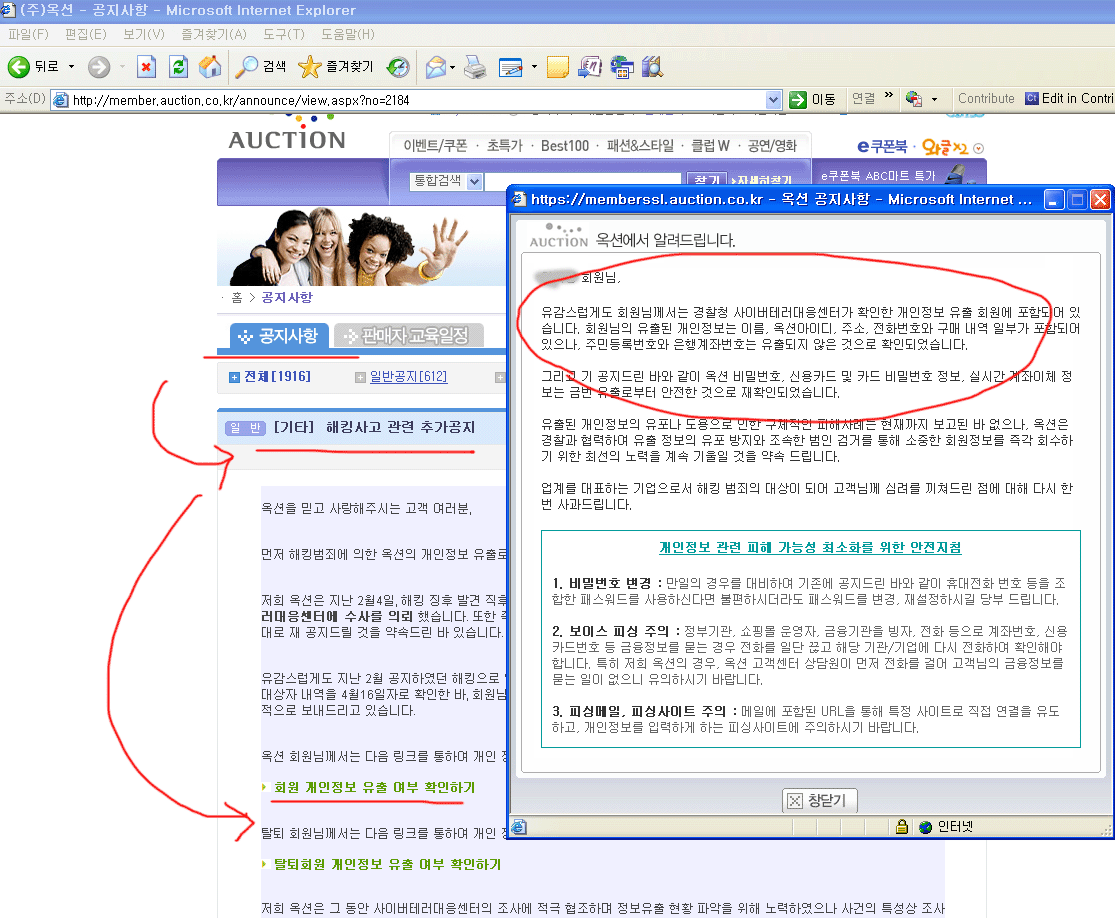Click the plus icon beside 전체[1916]

click(x=234, y=377)
